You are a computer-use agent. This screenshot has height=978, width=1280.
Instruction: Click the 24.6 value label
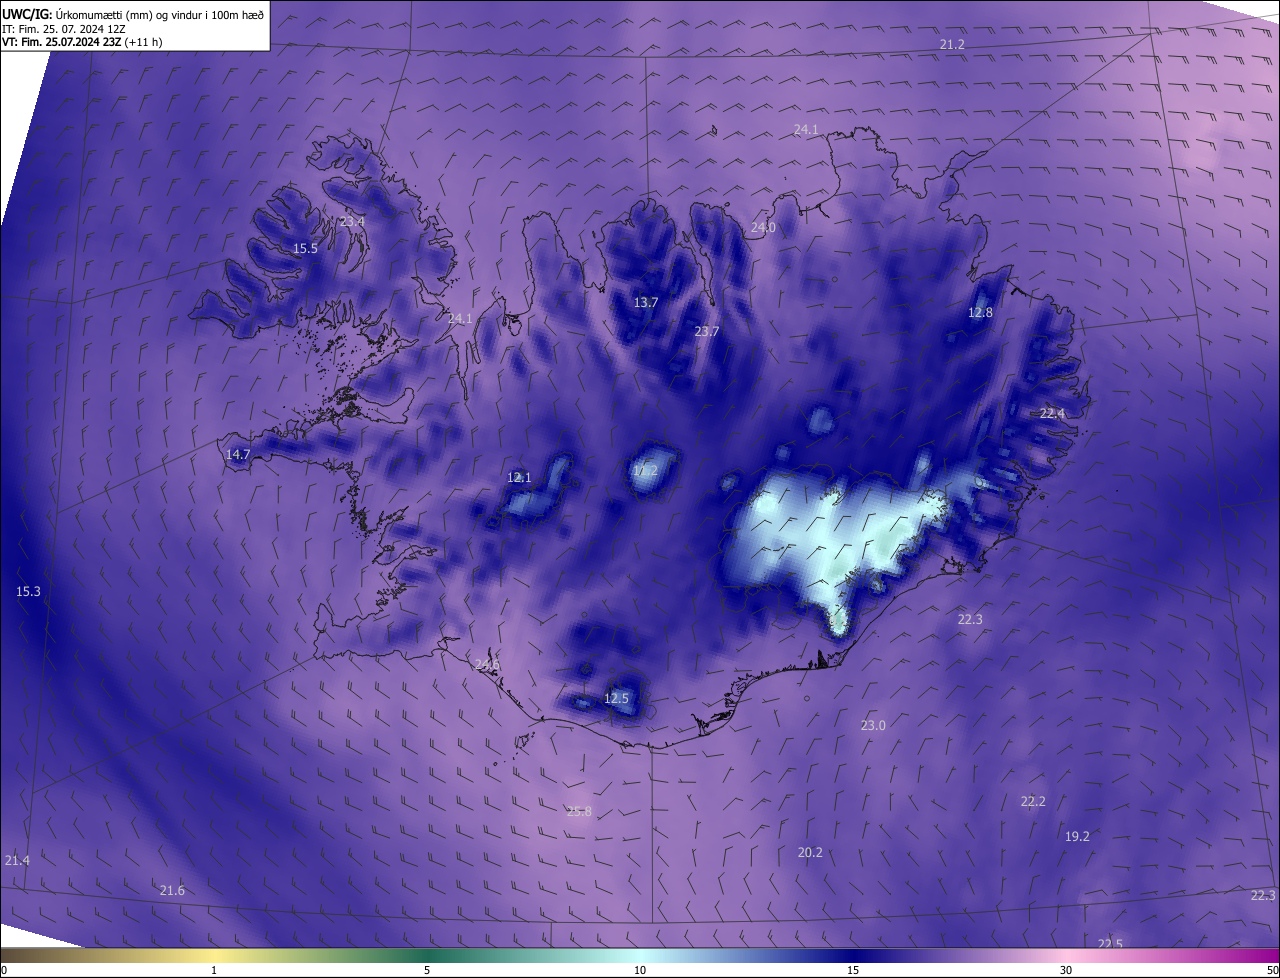tap(487, 666)
